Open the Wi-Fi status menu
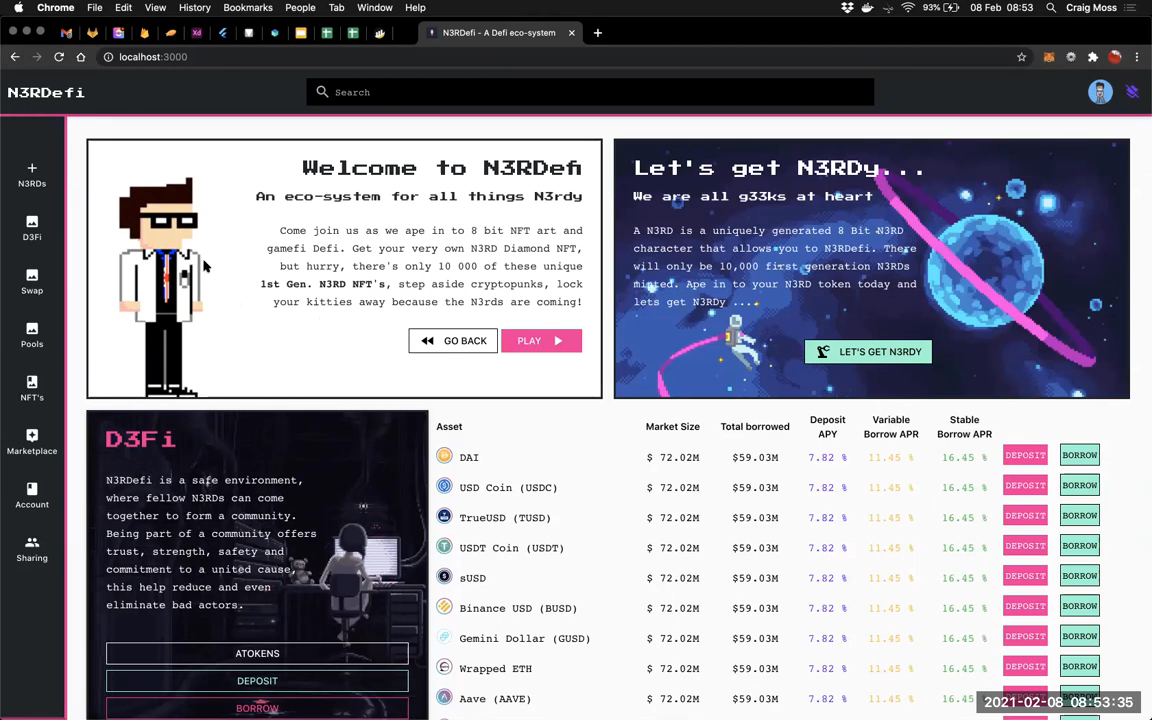 point(908,7)
